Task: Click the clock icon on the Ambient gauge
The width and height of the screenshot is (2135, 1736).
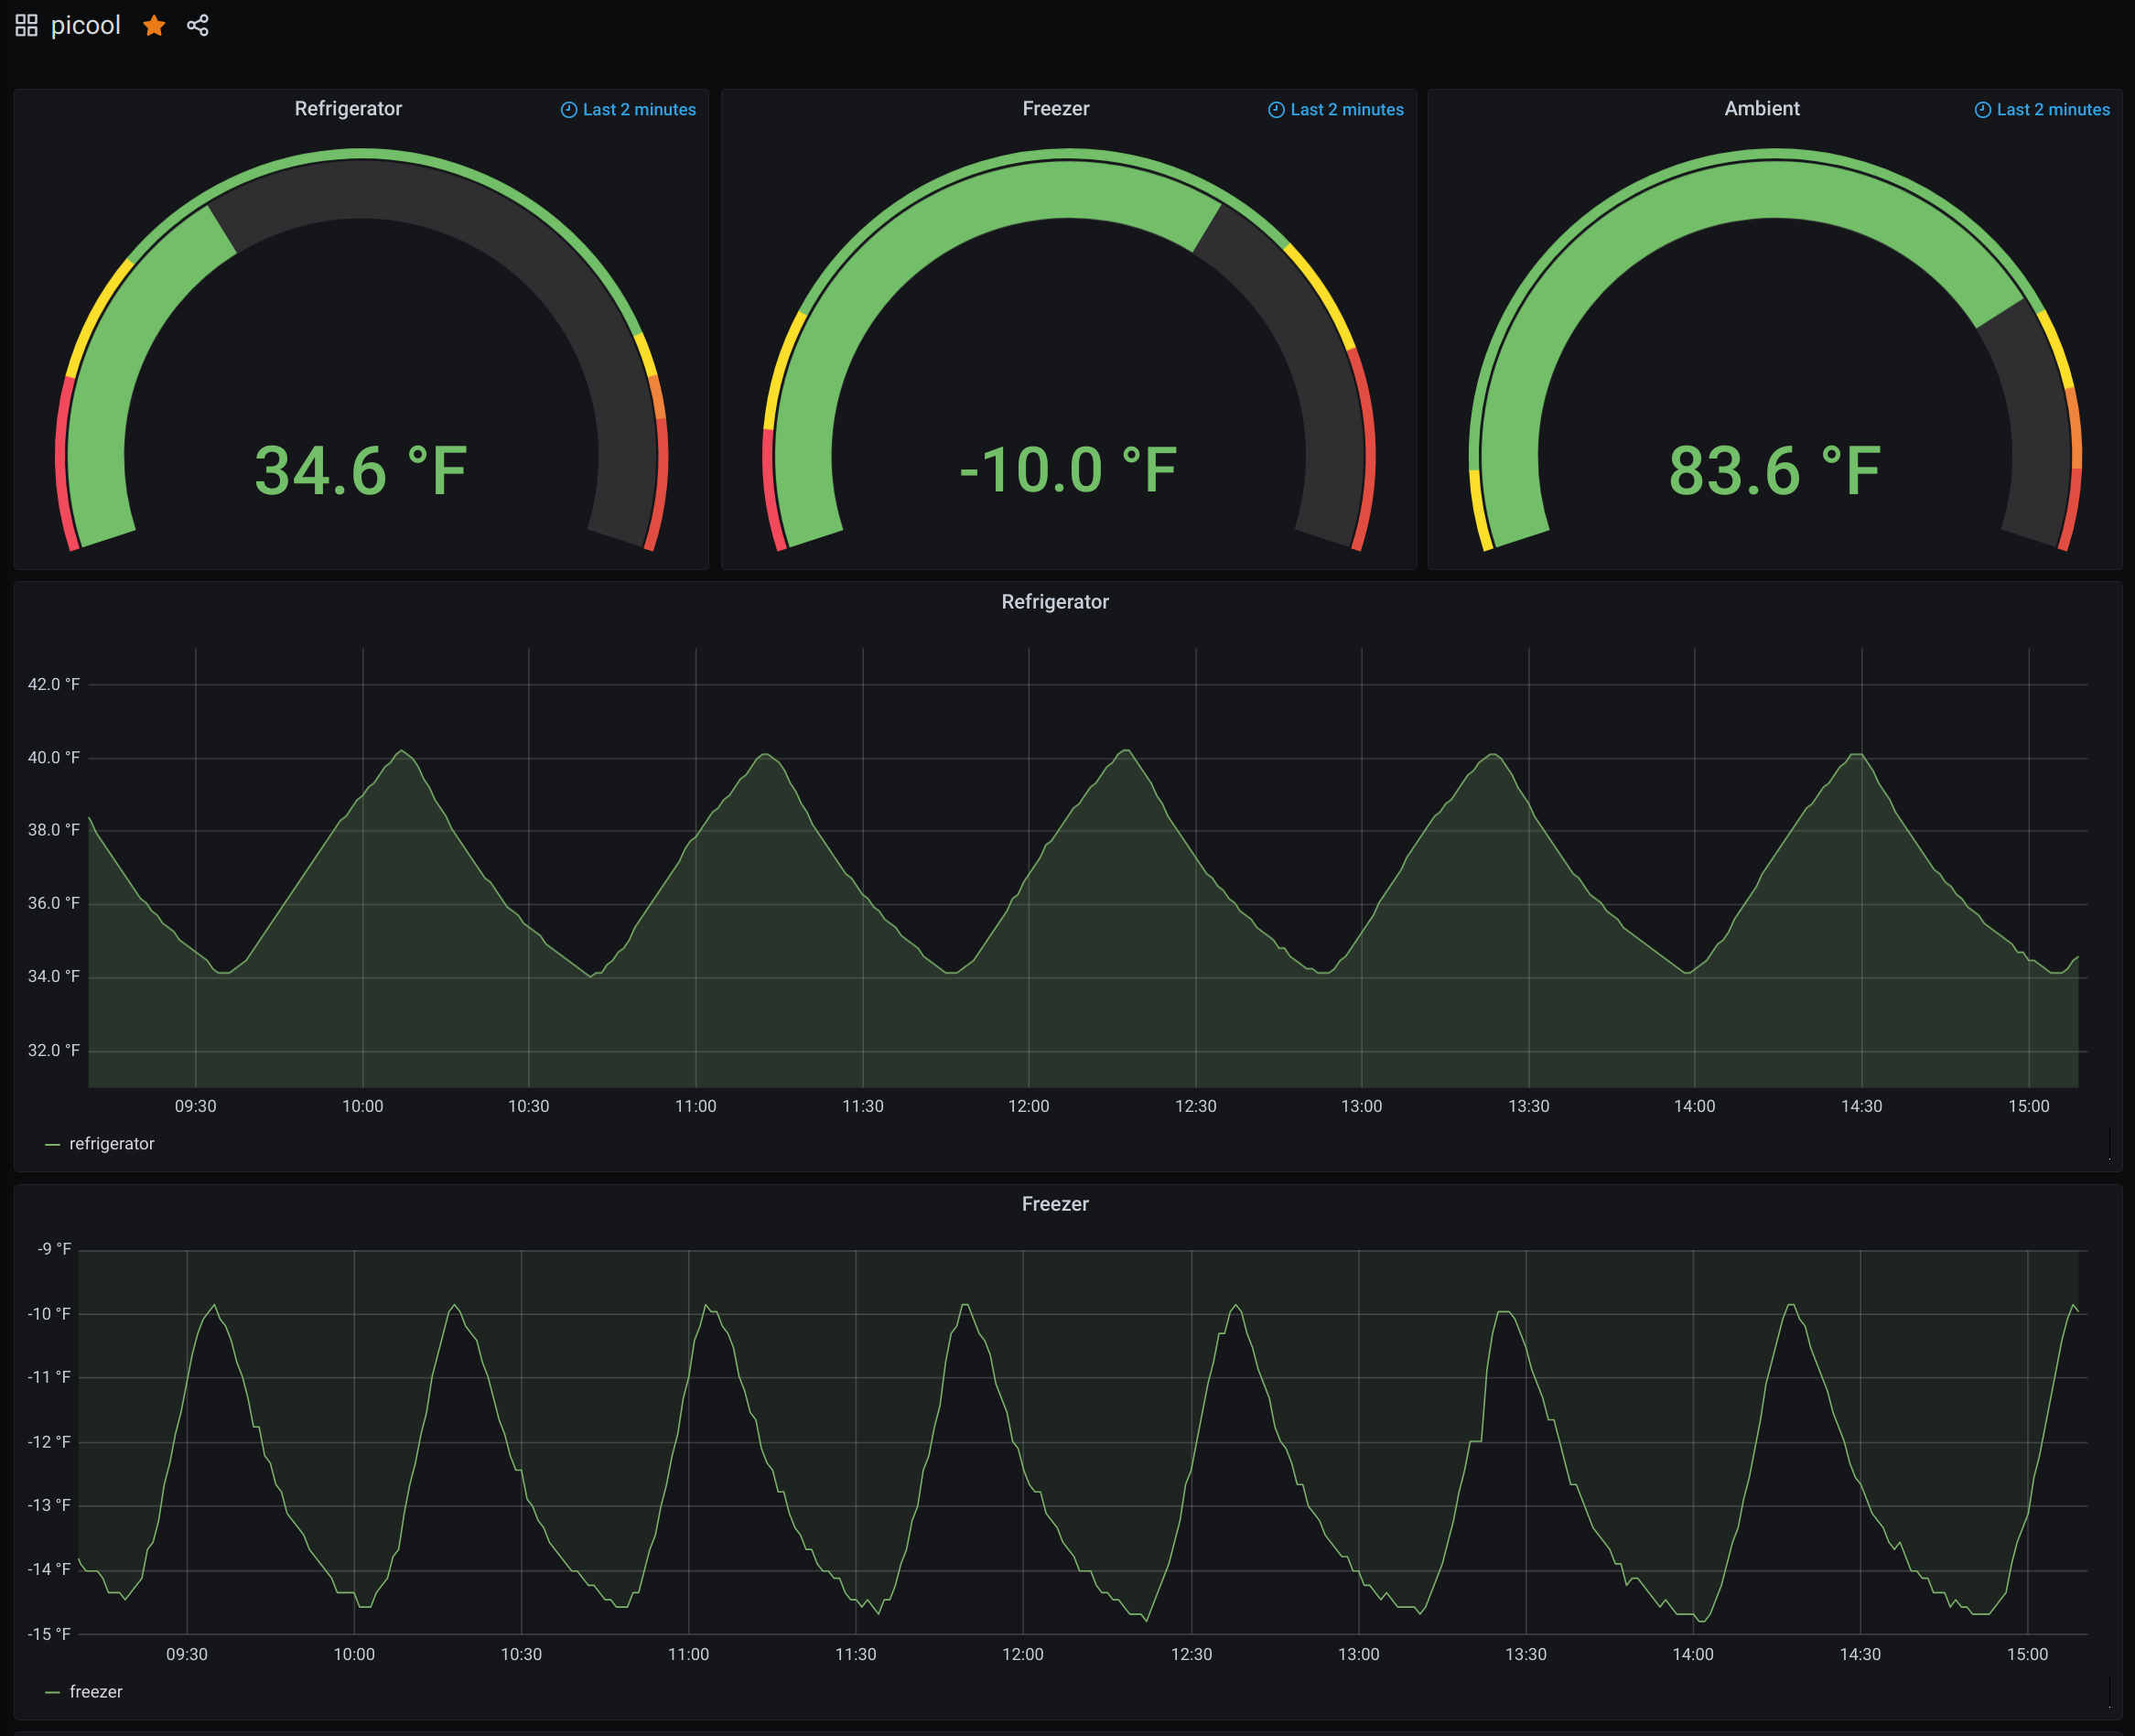Action: tap(1982, 110)
